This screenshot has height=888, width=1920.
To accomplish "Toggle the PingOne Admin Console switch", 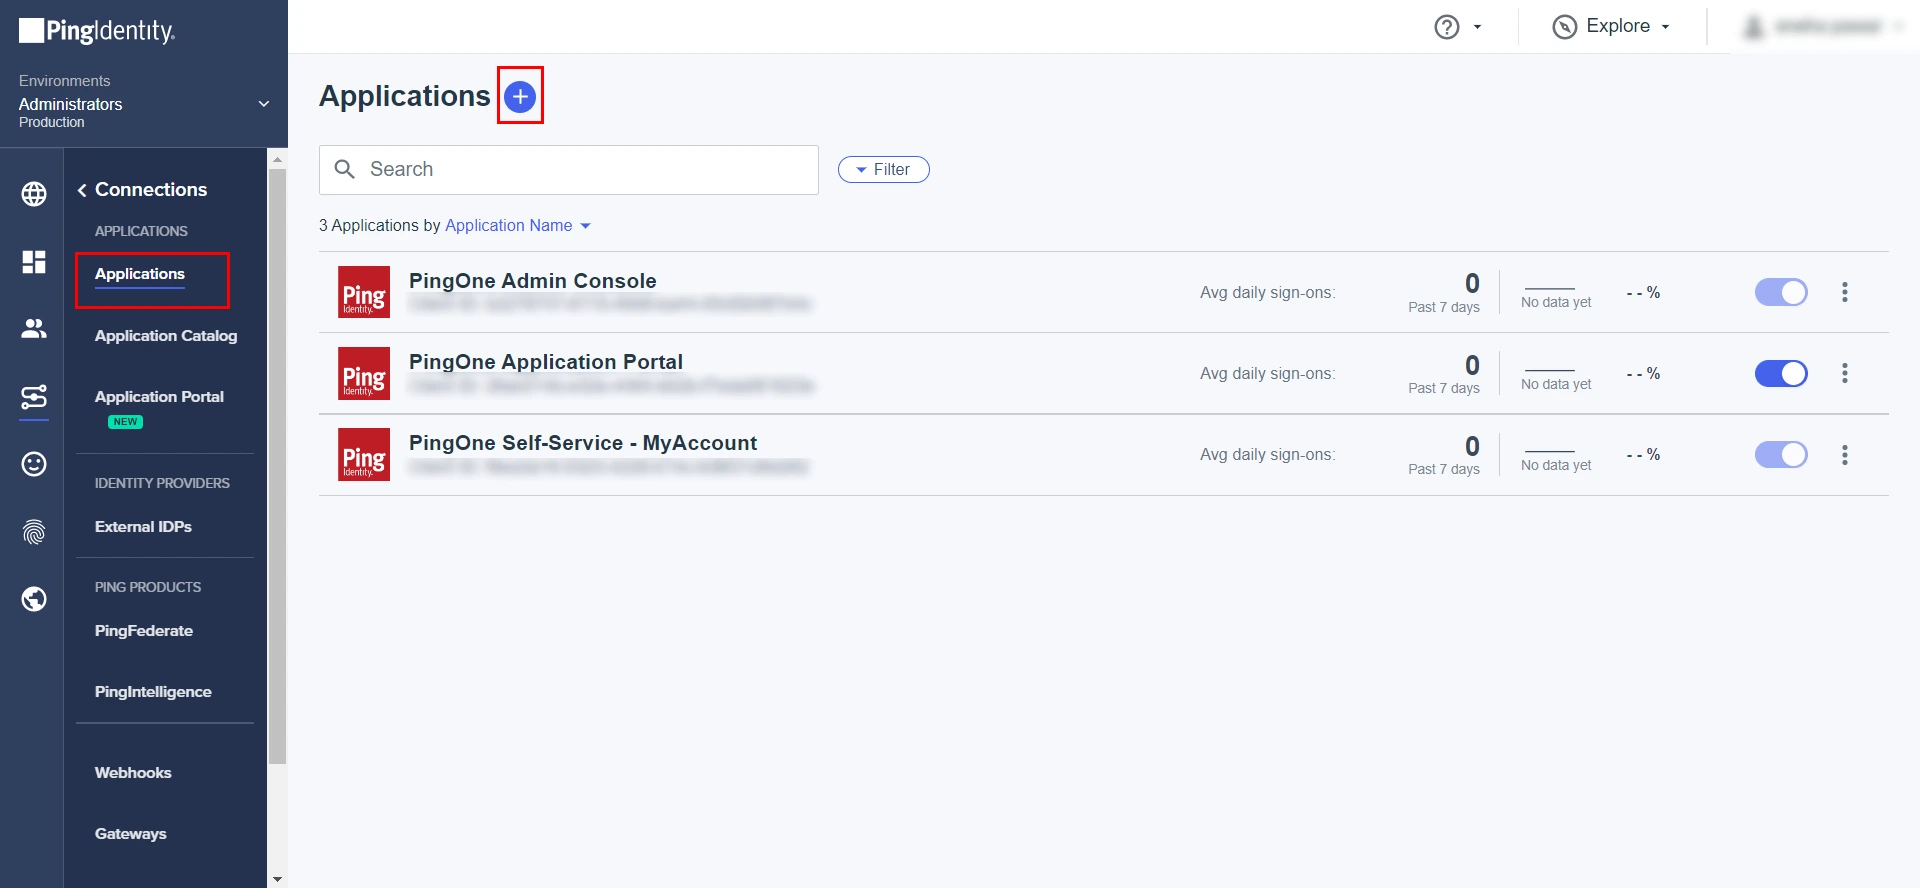I will (x=1781, y=292).
